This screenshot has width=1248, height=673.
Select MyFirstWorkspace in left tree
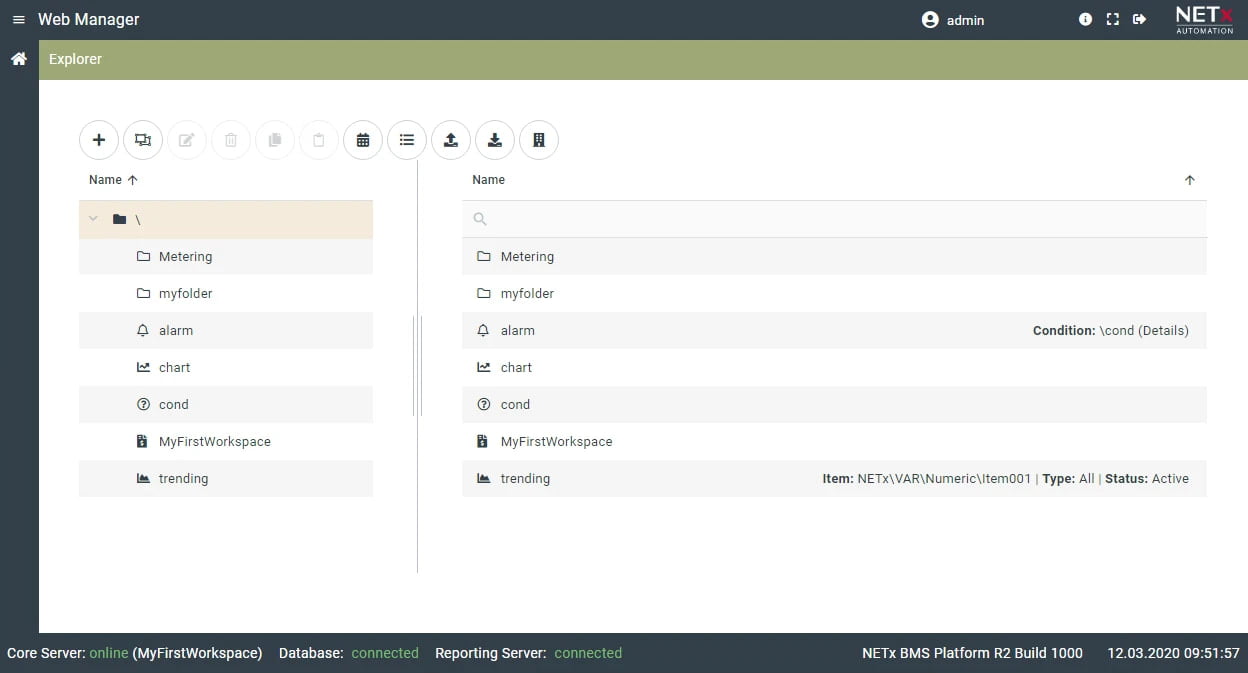226,441
